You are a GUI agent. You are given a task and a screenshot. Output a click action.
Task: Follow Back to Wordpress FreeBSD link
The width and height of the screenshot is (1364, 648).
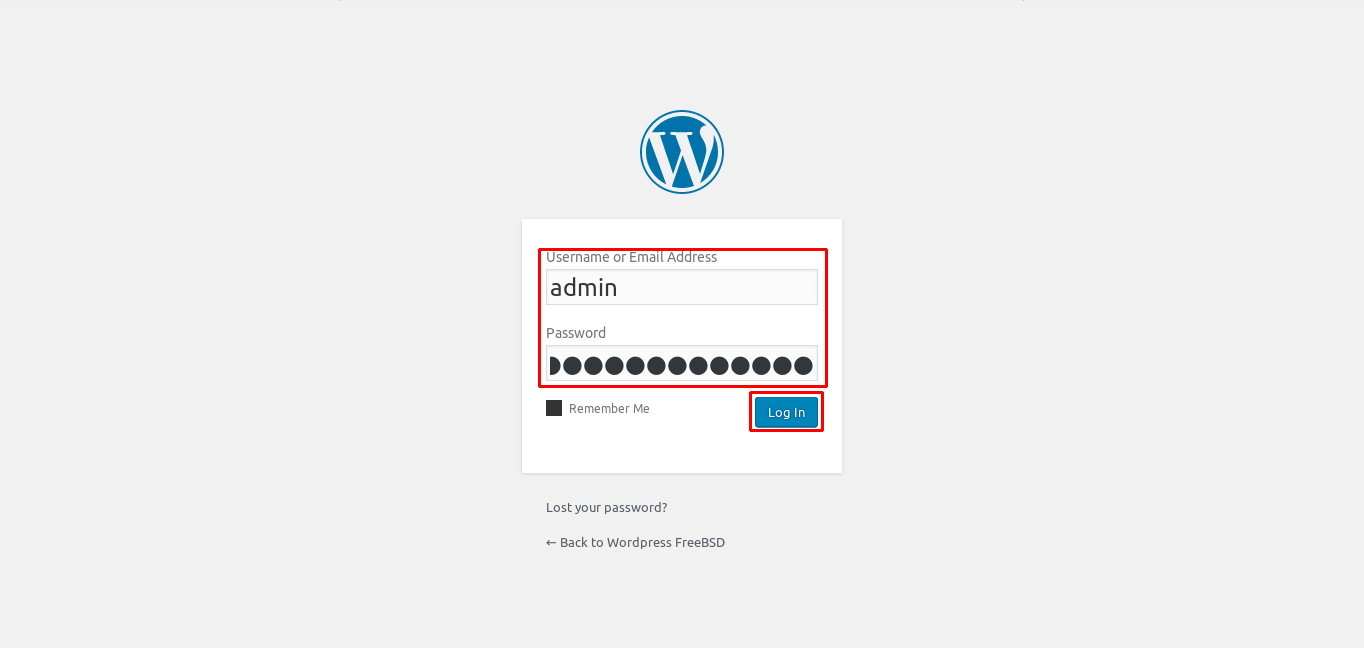(x=635, y=542)
